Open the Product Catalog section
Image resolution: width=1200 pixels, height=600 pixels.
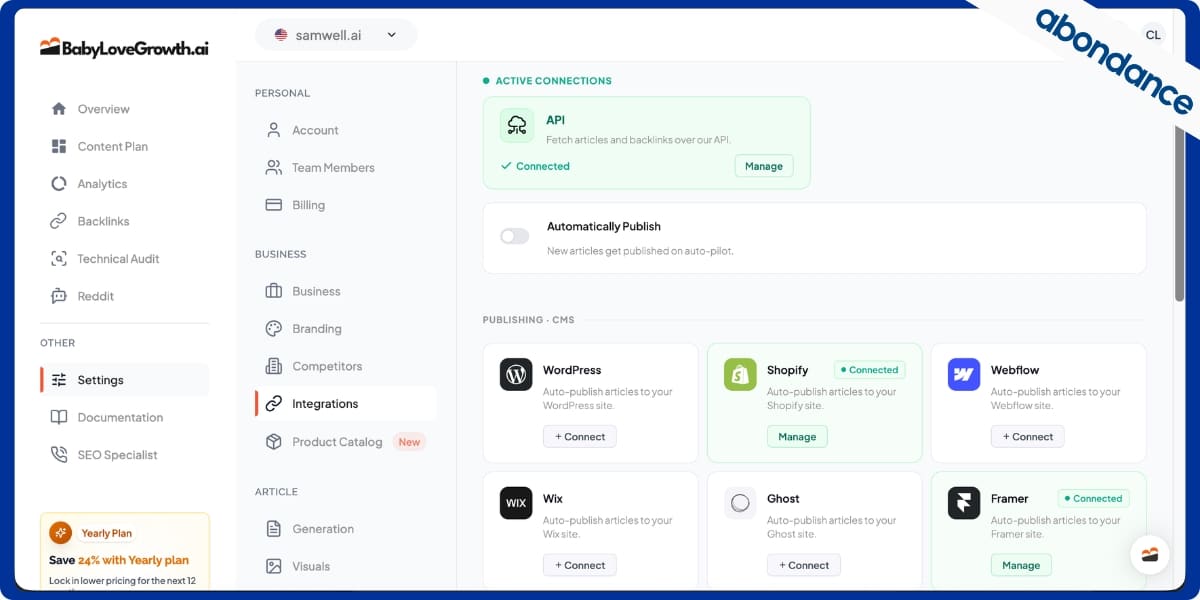pos(346,442)
